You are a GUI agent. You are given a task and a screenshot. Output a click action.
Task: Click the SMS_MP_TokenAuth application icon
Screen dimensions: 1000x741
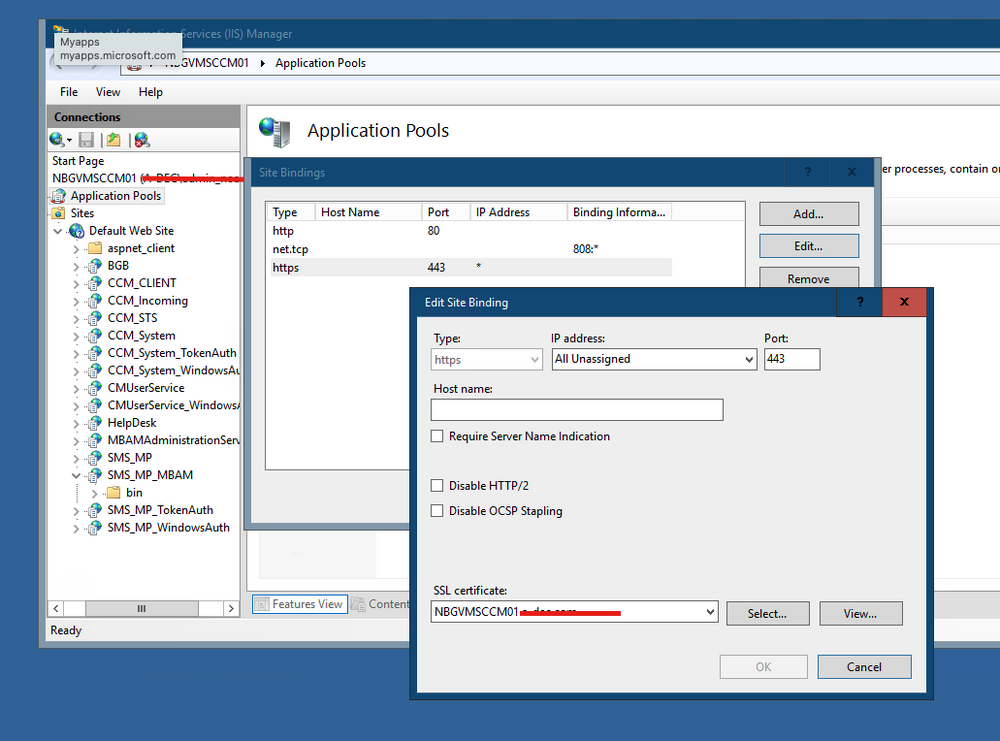[x=94, y=510]
